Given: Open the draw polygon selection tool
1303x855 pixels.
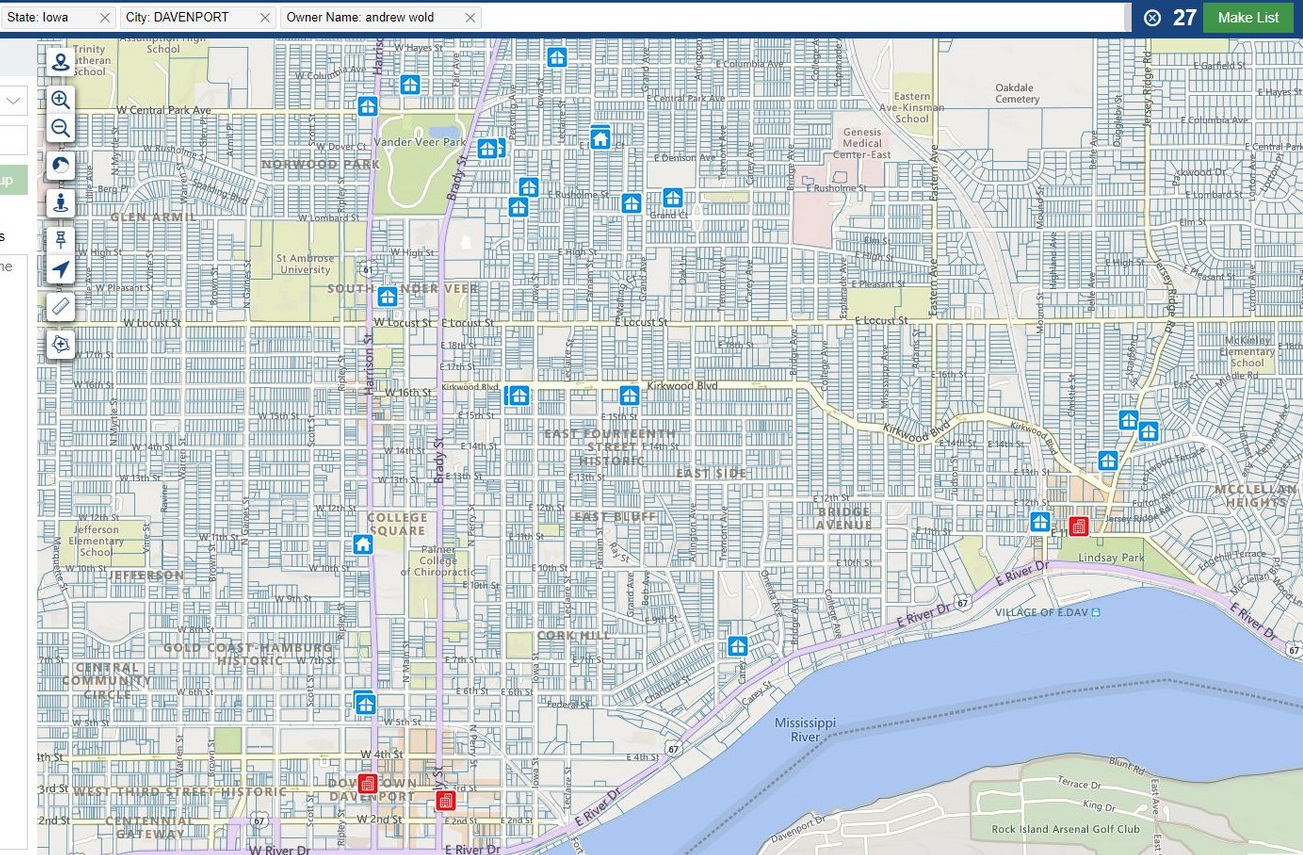Looking at the screenshot, I should click(60, 344).
